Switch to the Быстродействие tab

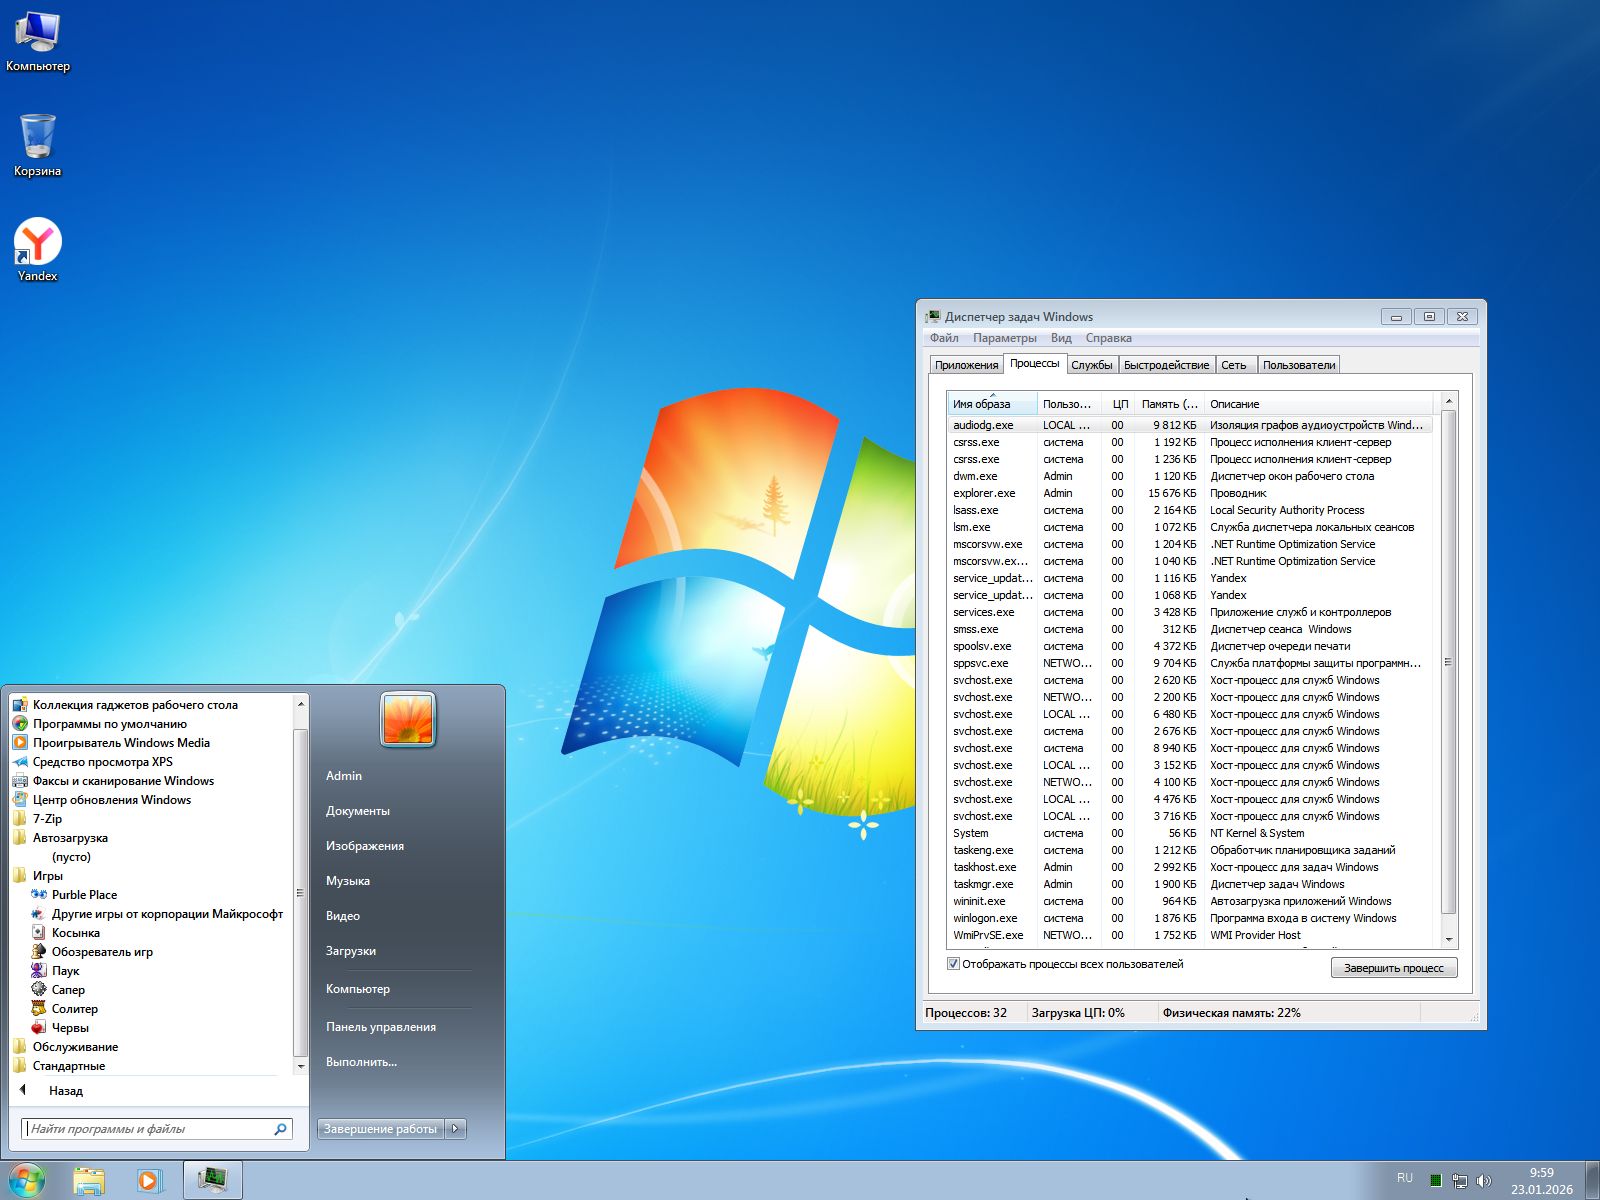point(1166,365)
